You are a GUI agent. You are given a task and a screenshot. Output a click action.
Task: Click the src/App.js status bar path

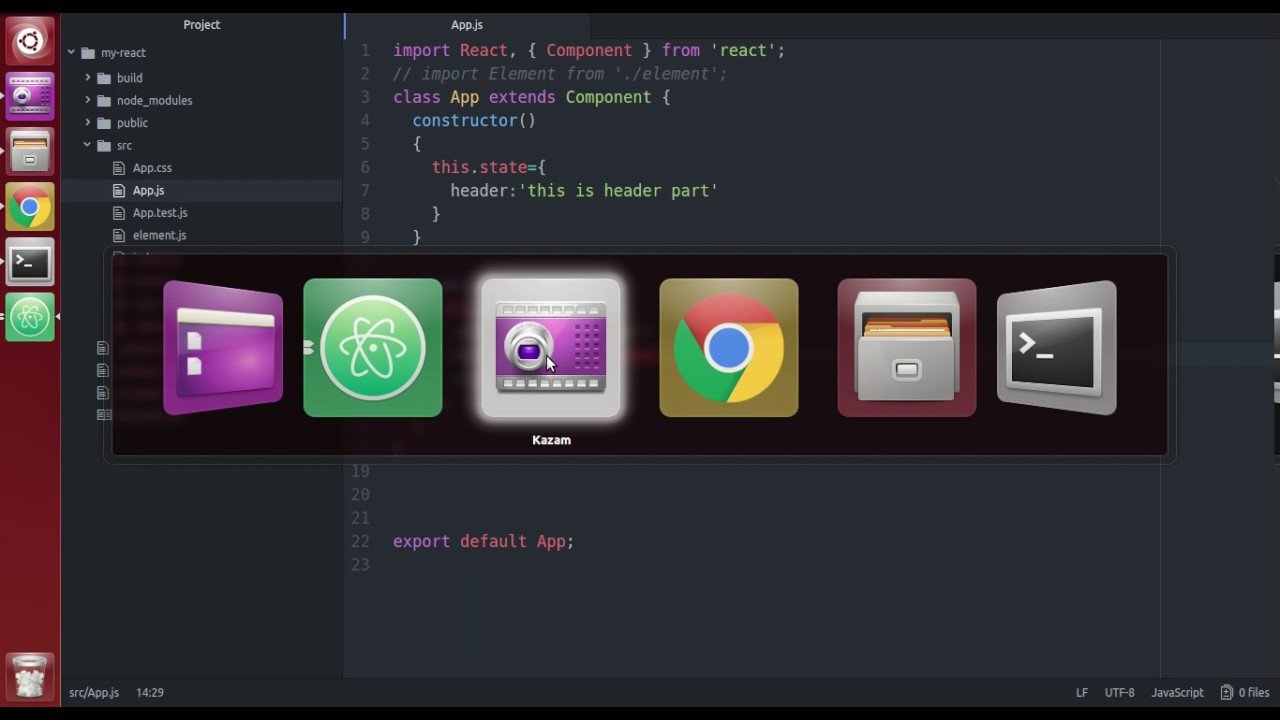pos(94,692)
